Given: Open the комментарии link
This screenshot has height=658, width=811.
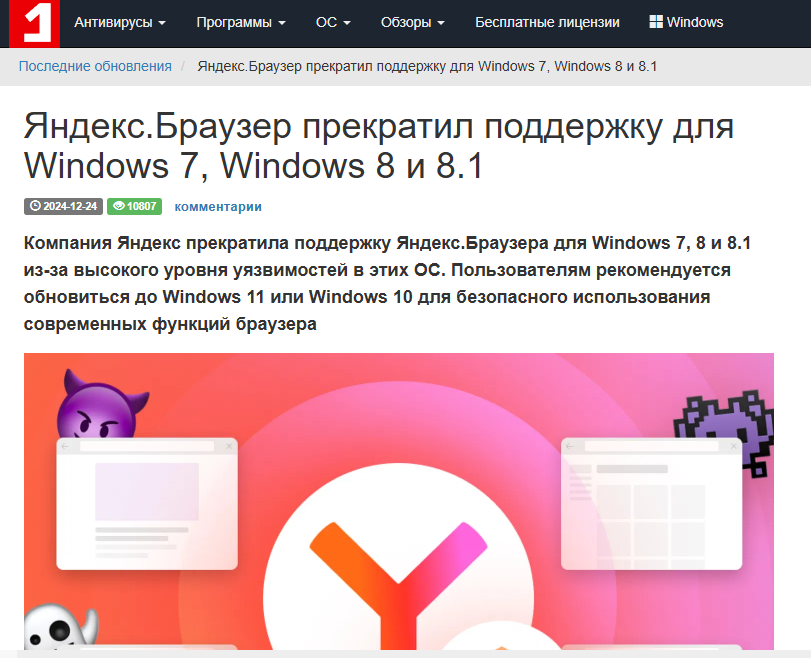Looking at the screenshot, I should pyautogui.click(x=218, y=207).
